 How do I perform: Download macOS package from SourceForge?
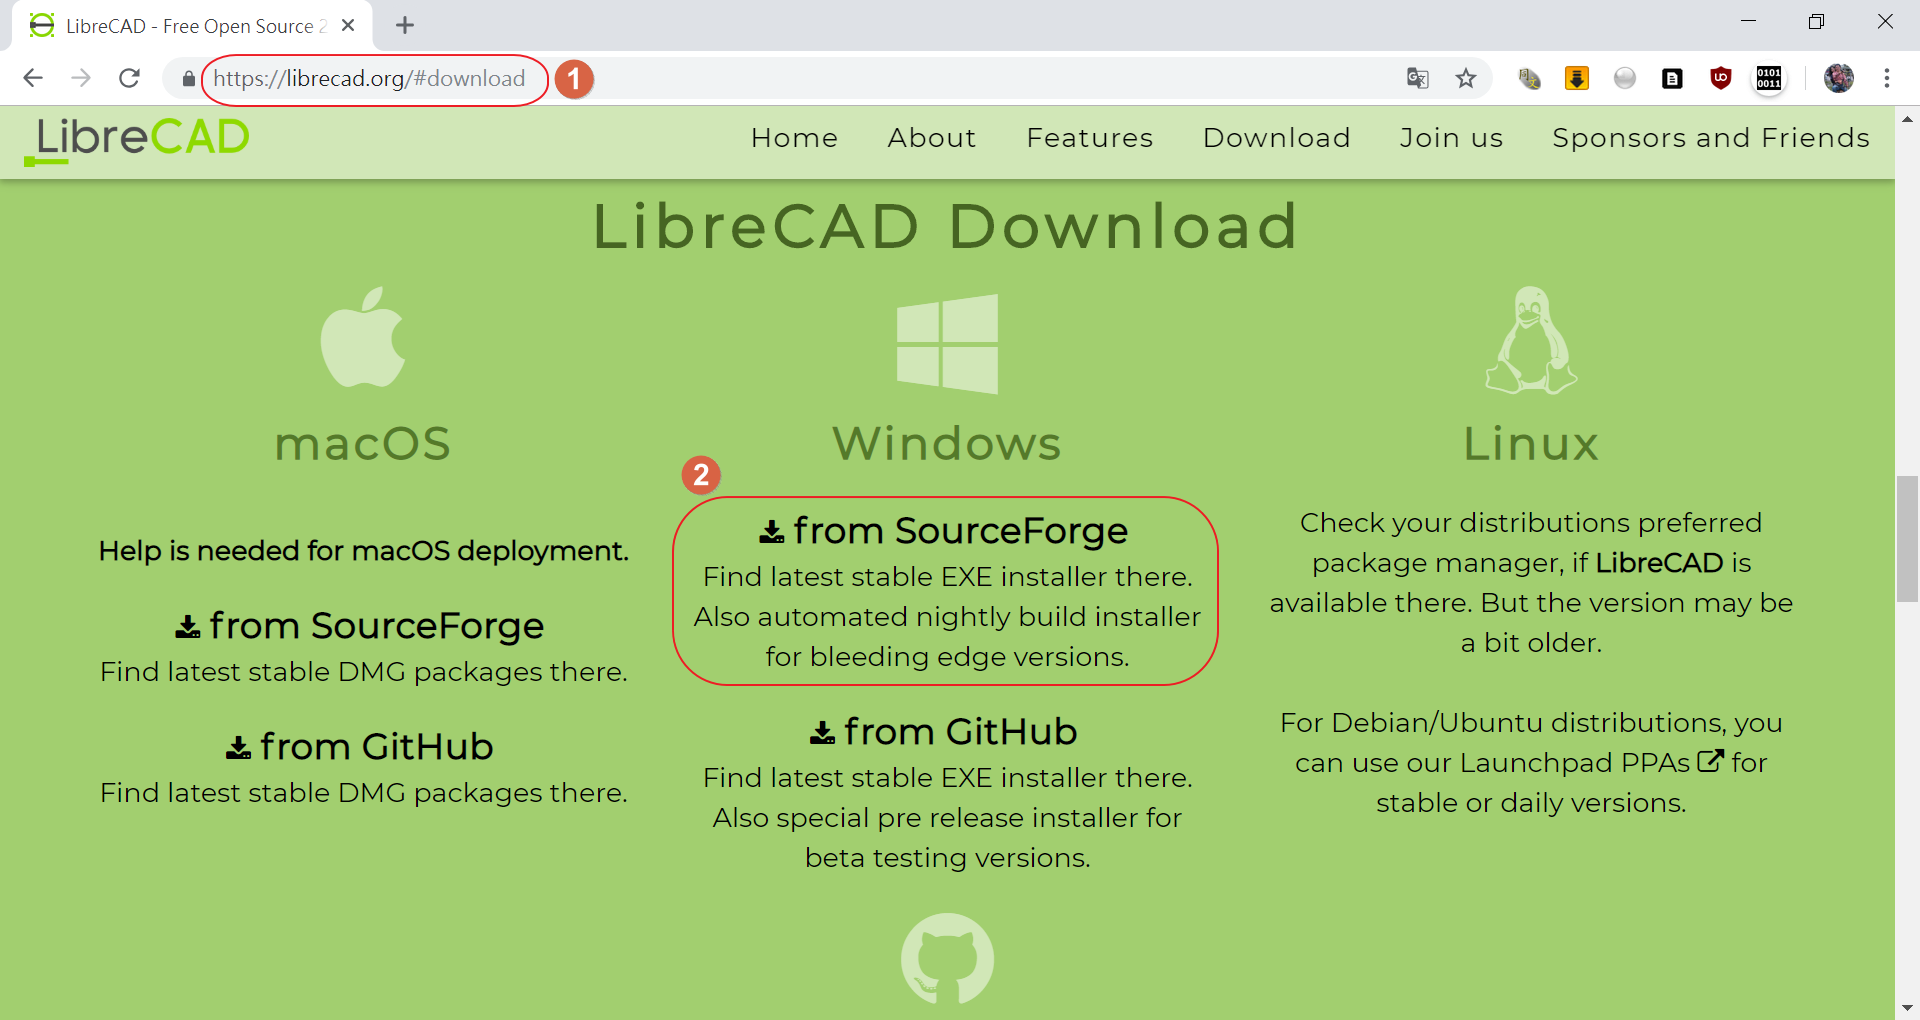[361, 626]
